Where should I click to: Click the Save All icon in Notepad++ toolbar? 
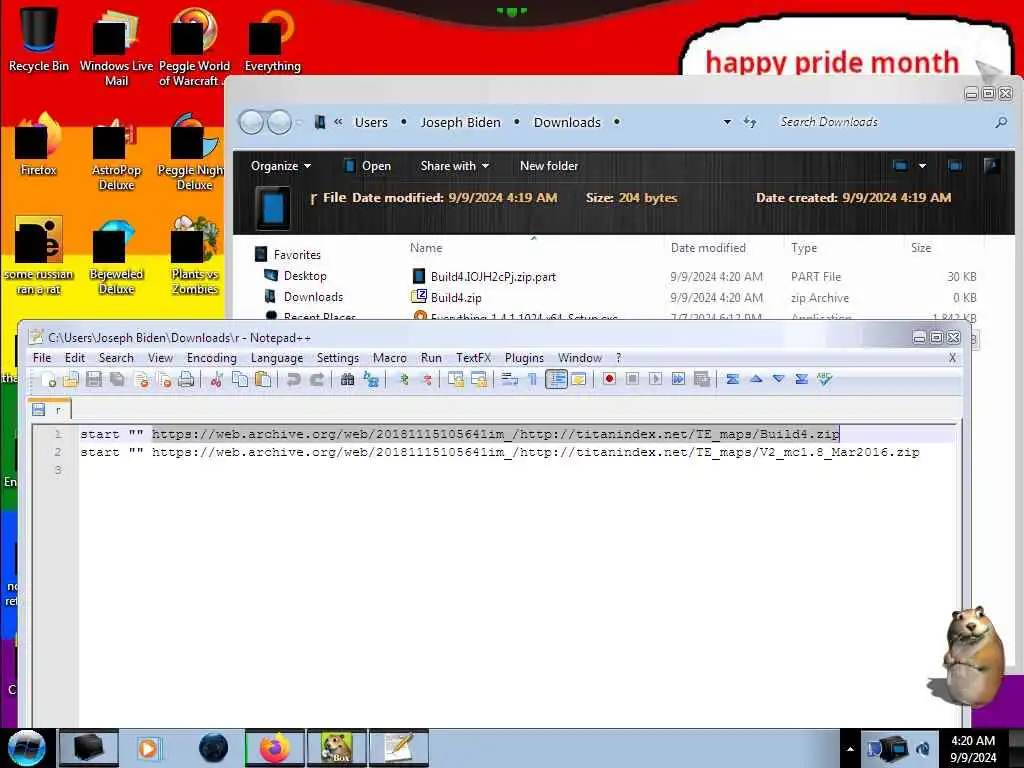[118, 379]
